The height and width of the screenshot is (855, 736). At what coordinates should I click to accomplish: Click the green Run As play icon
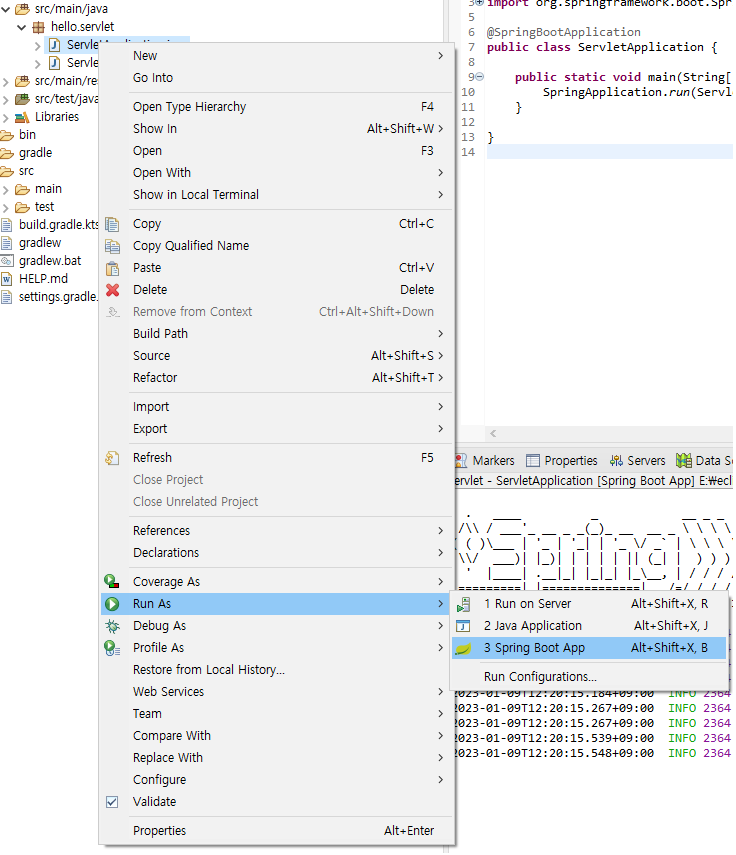(112, 604)
